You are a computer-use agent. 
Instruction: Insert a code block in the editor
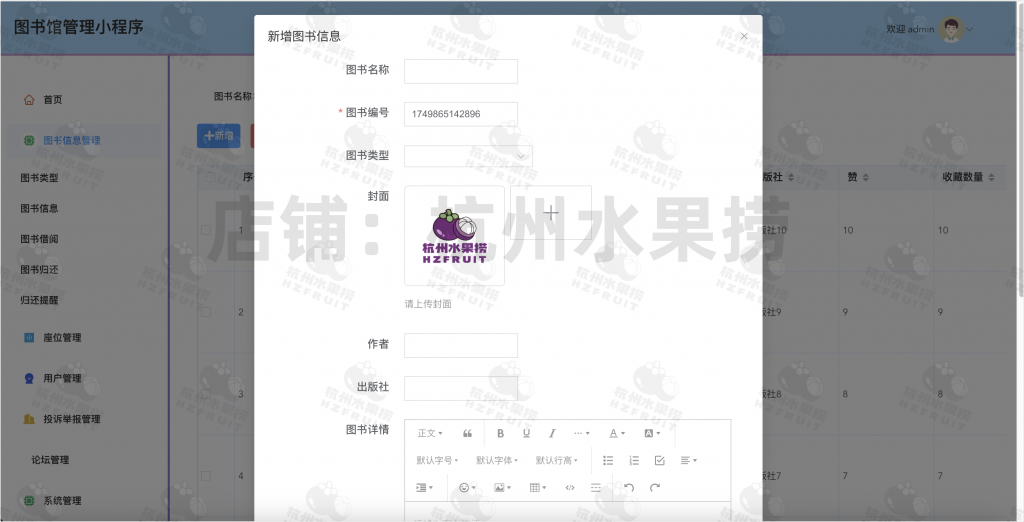pos(569,487)
